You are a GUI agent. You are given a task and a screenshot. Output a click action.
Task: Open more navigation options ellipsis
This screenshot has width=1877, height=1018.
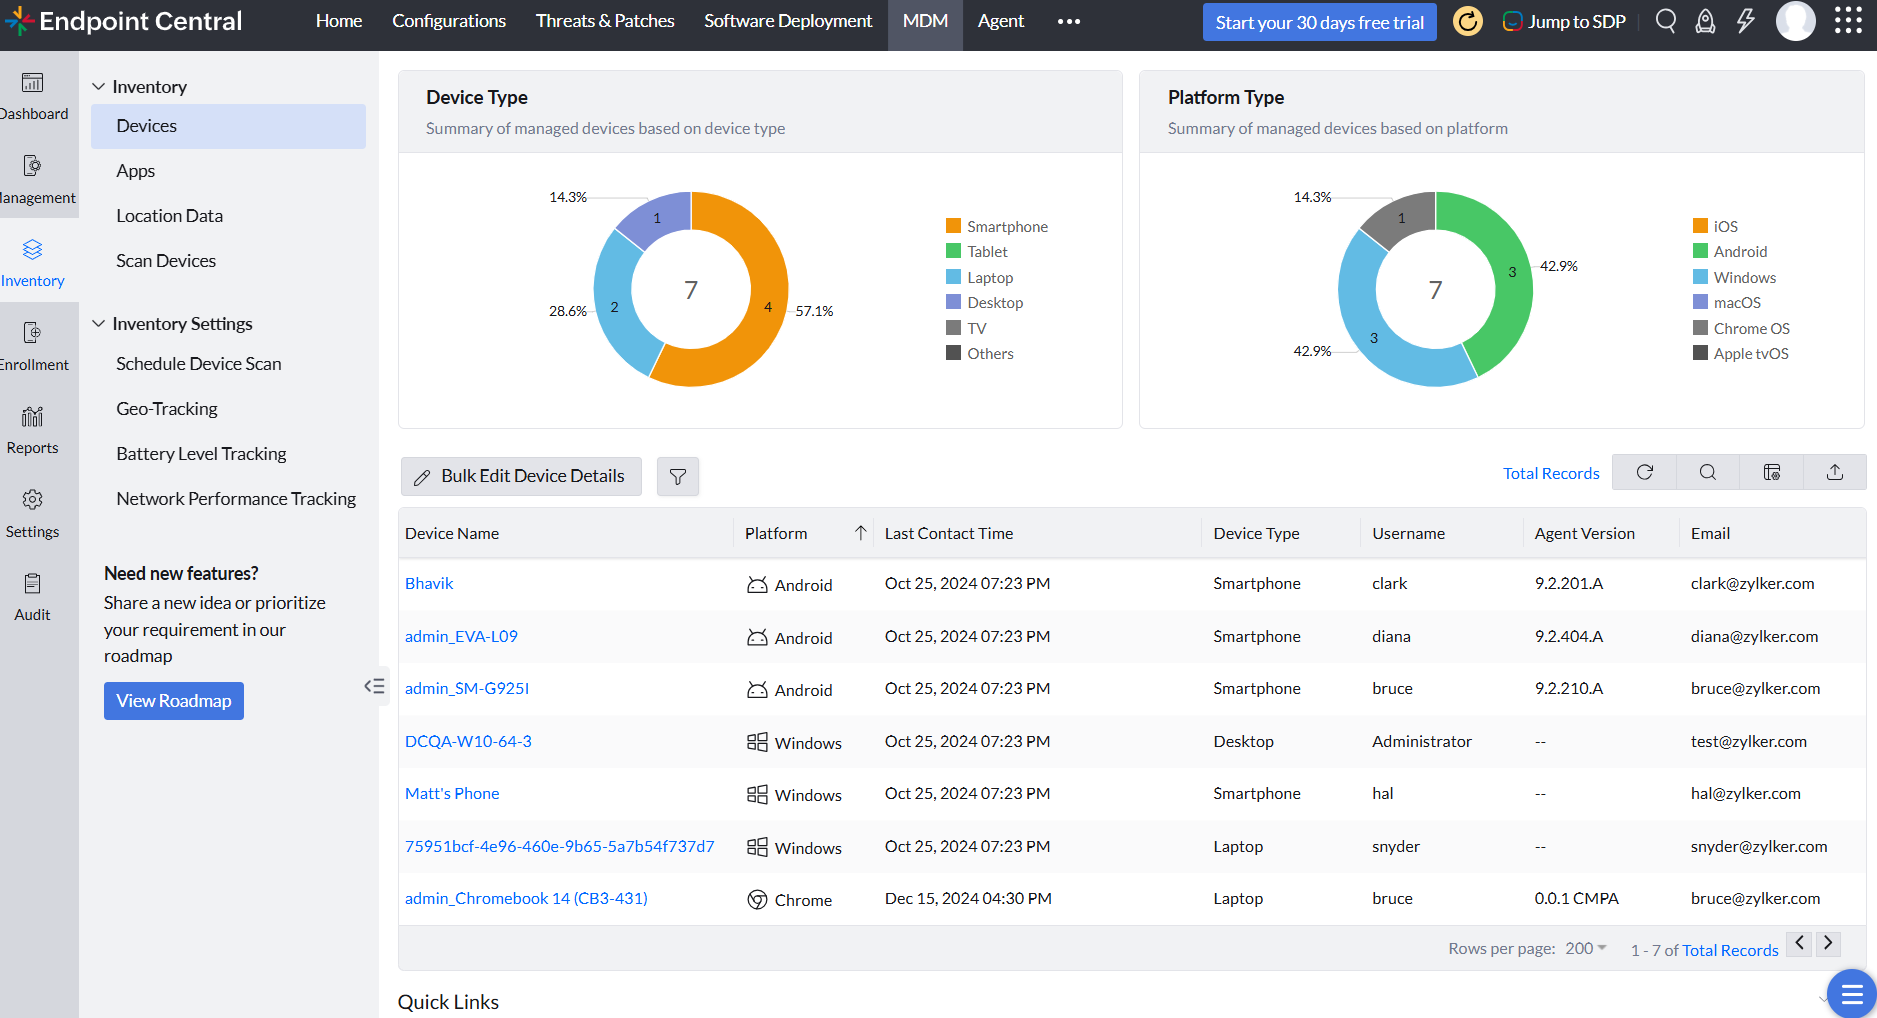point(1069,21)
